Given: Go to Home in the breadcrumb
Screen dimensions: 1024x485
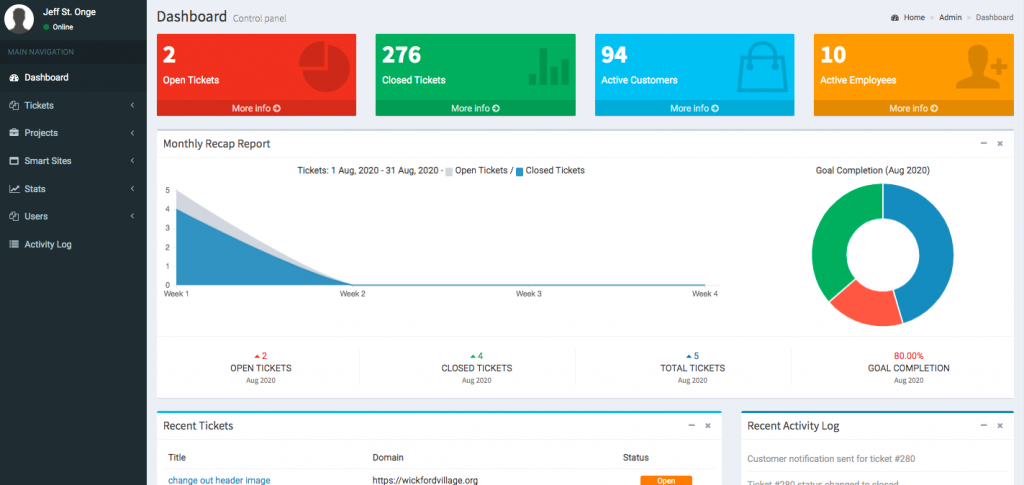Looking at the screenshot, I should [914, 18].
